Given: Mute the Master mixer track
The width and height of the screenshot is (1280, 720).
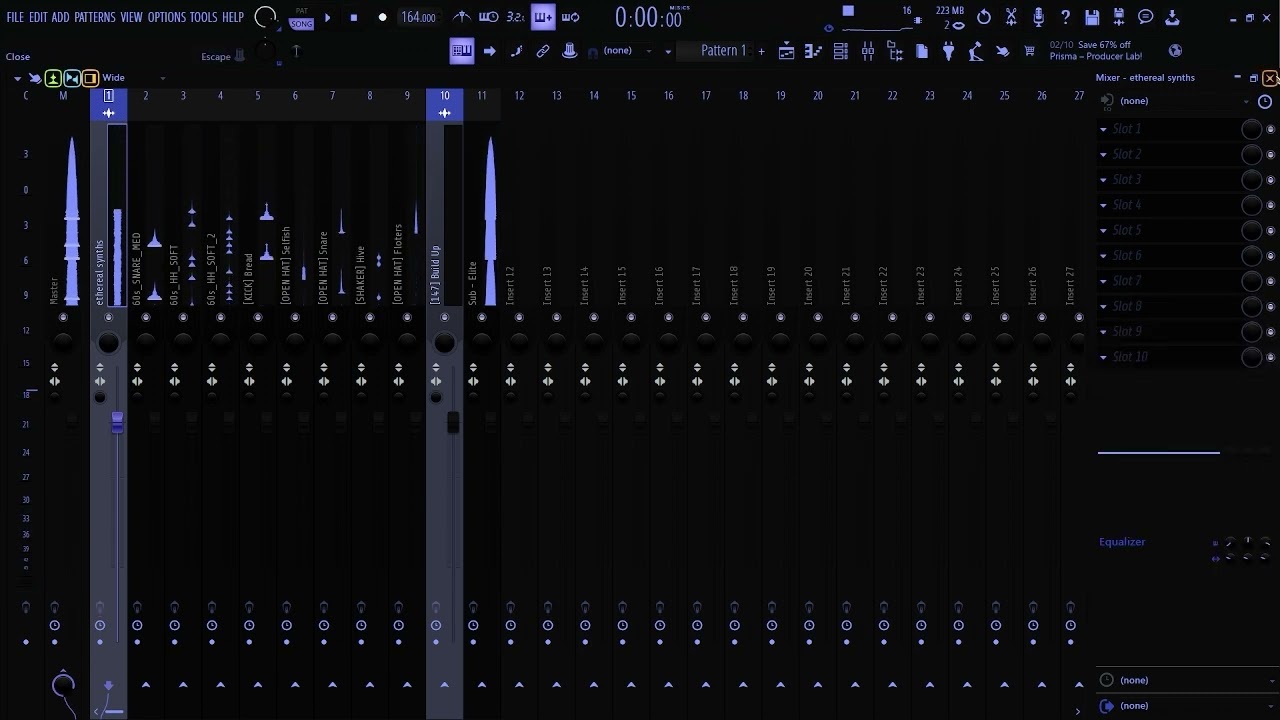Looking at the screenshot, I should click(63, 318).
